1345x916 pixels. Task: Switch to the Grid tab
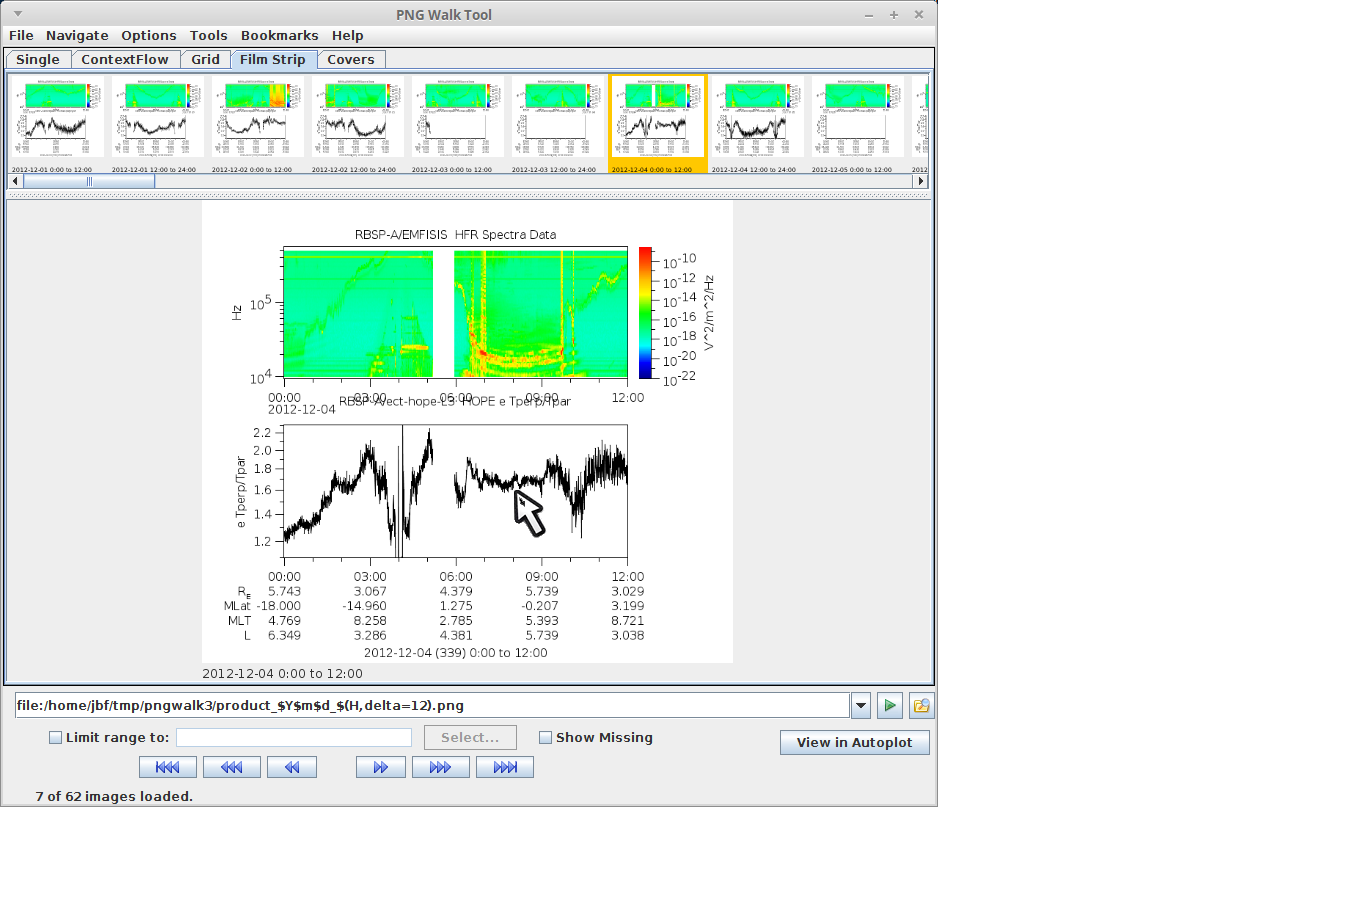click(205, 60)
